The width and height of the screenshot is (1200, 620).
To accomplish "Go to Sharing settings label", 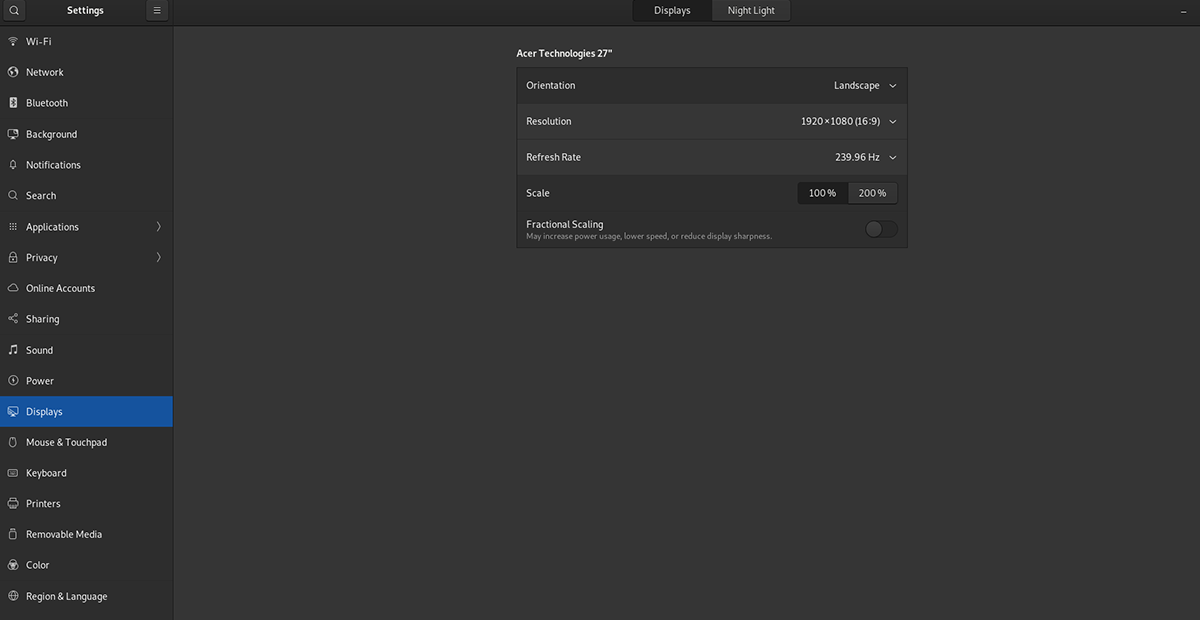I will (43, 319).
